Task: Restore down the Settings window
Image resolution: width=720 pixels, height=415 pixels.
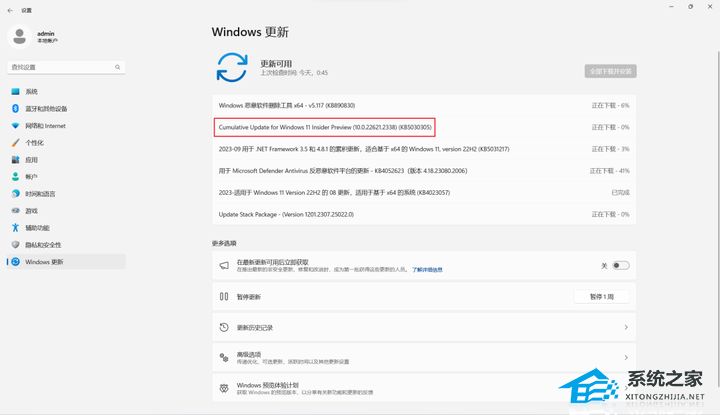Action: point(691,7)
